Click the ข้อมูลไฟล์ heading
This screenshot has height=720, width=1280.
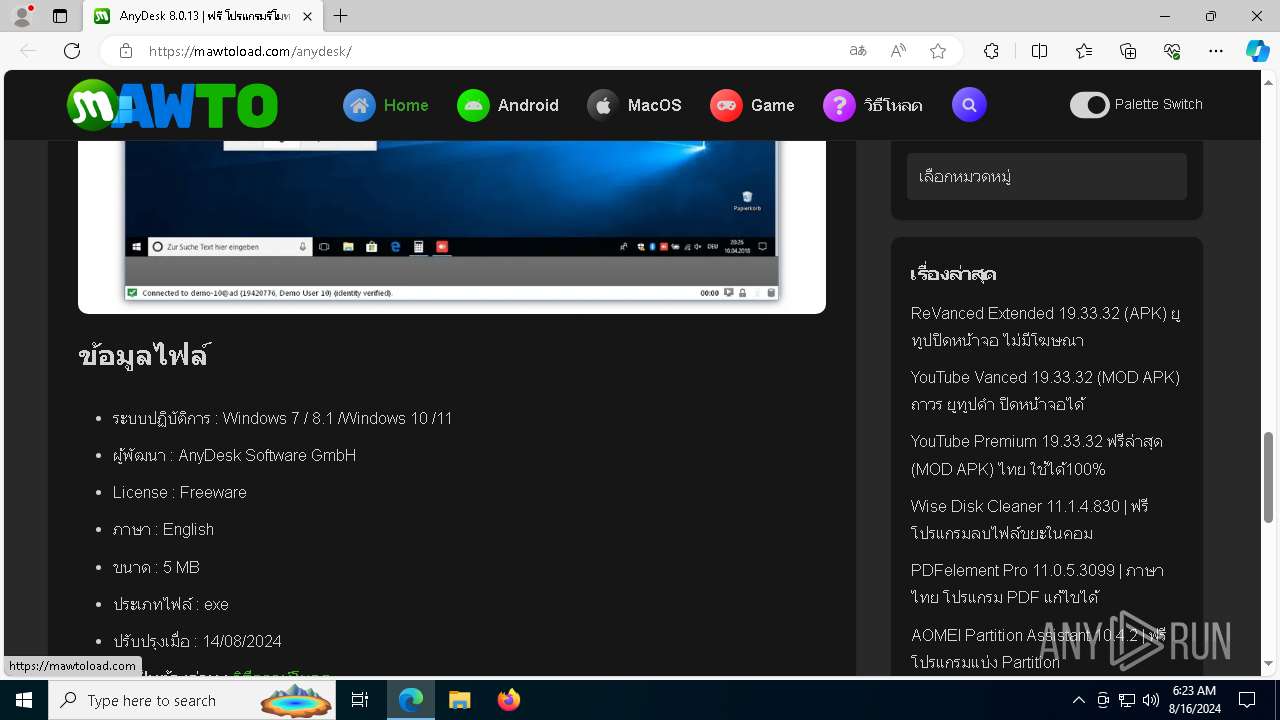point(143,356)
